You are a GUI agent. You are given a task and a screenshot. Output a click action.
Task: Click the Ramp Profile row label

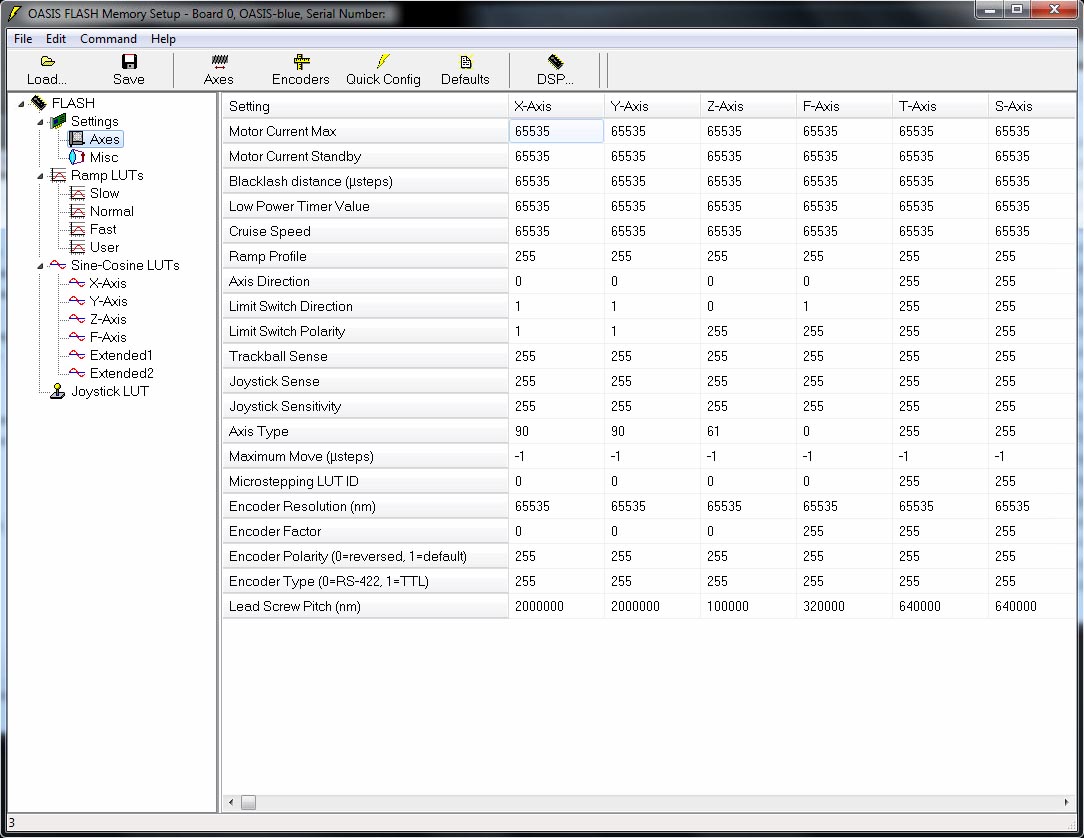click(365, 257)
